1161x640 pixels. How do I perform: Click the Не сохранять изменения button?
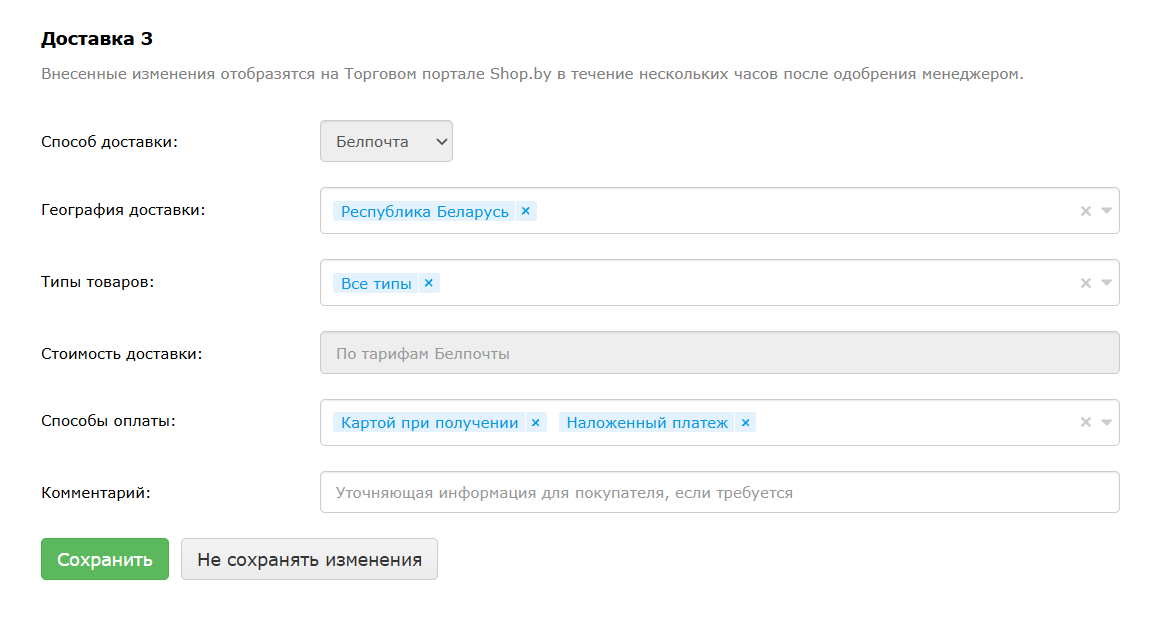click(309, 560)
